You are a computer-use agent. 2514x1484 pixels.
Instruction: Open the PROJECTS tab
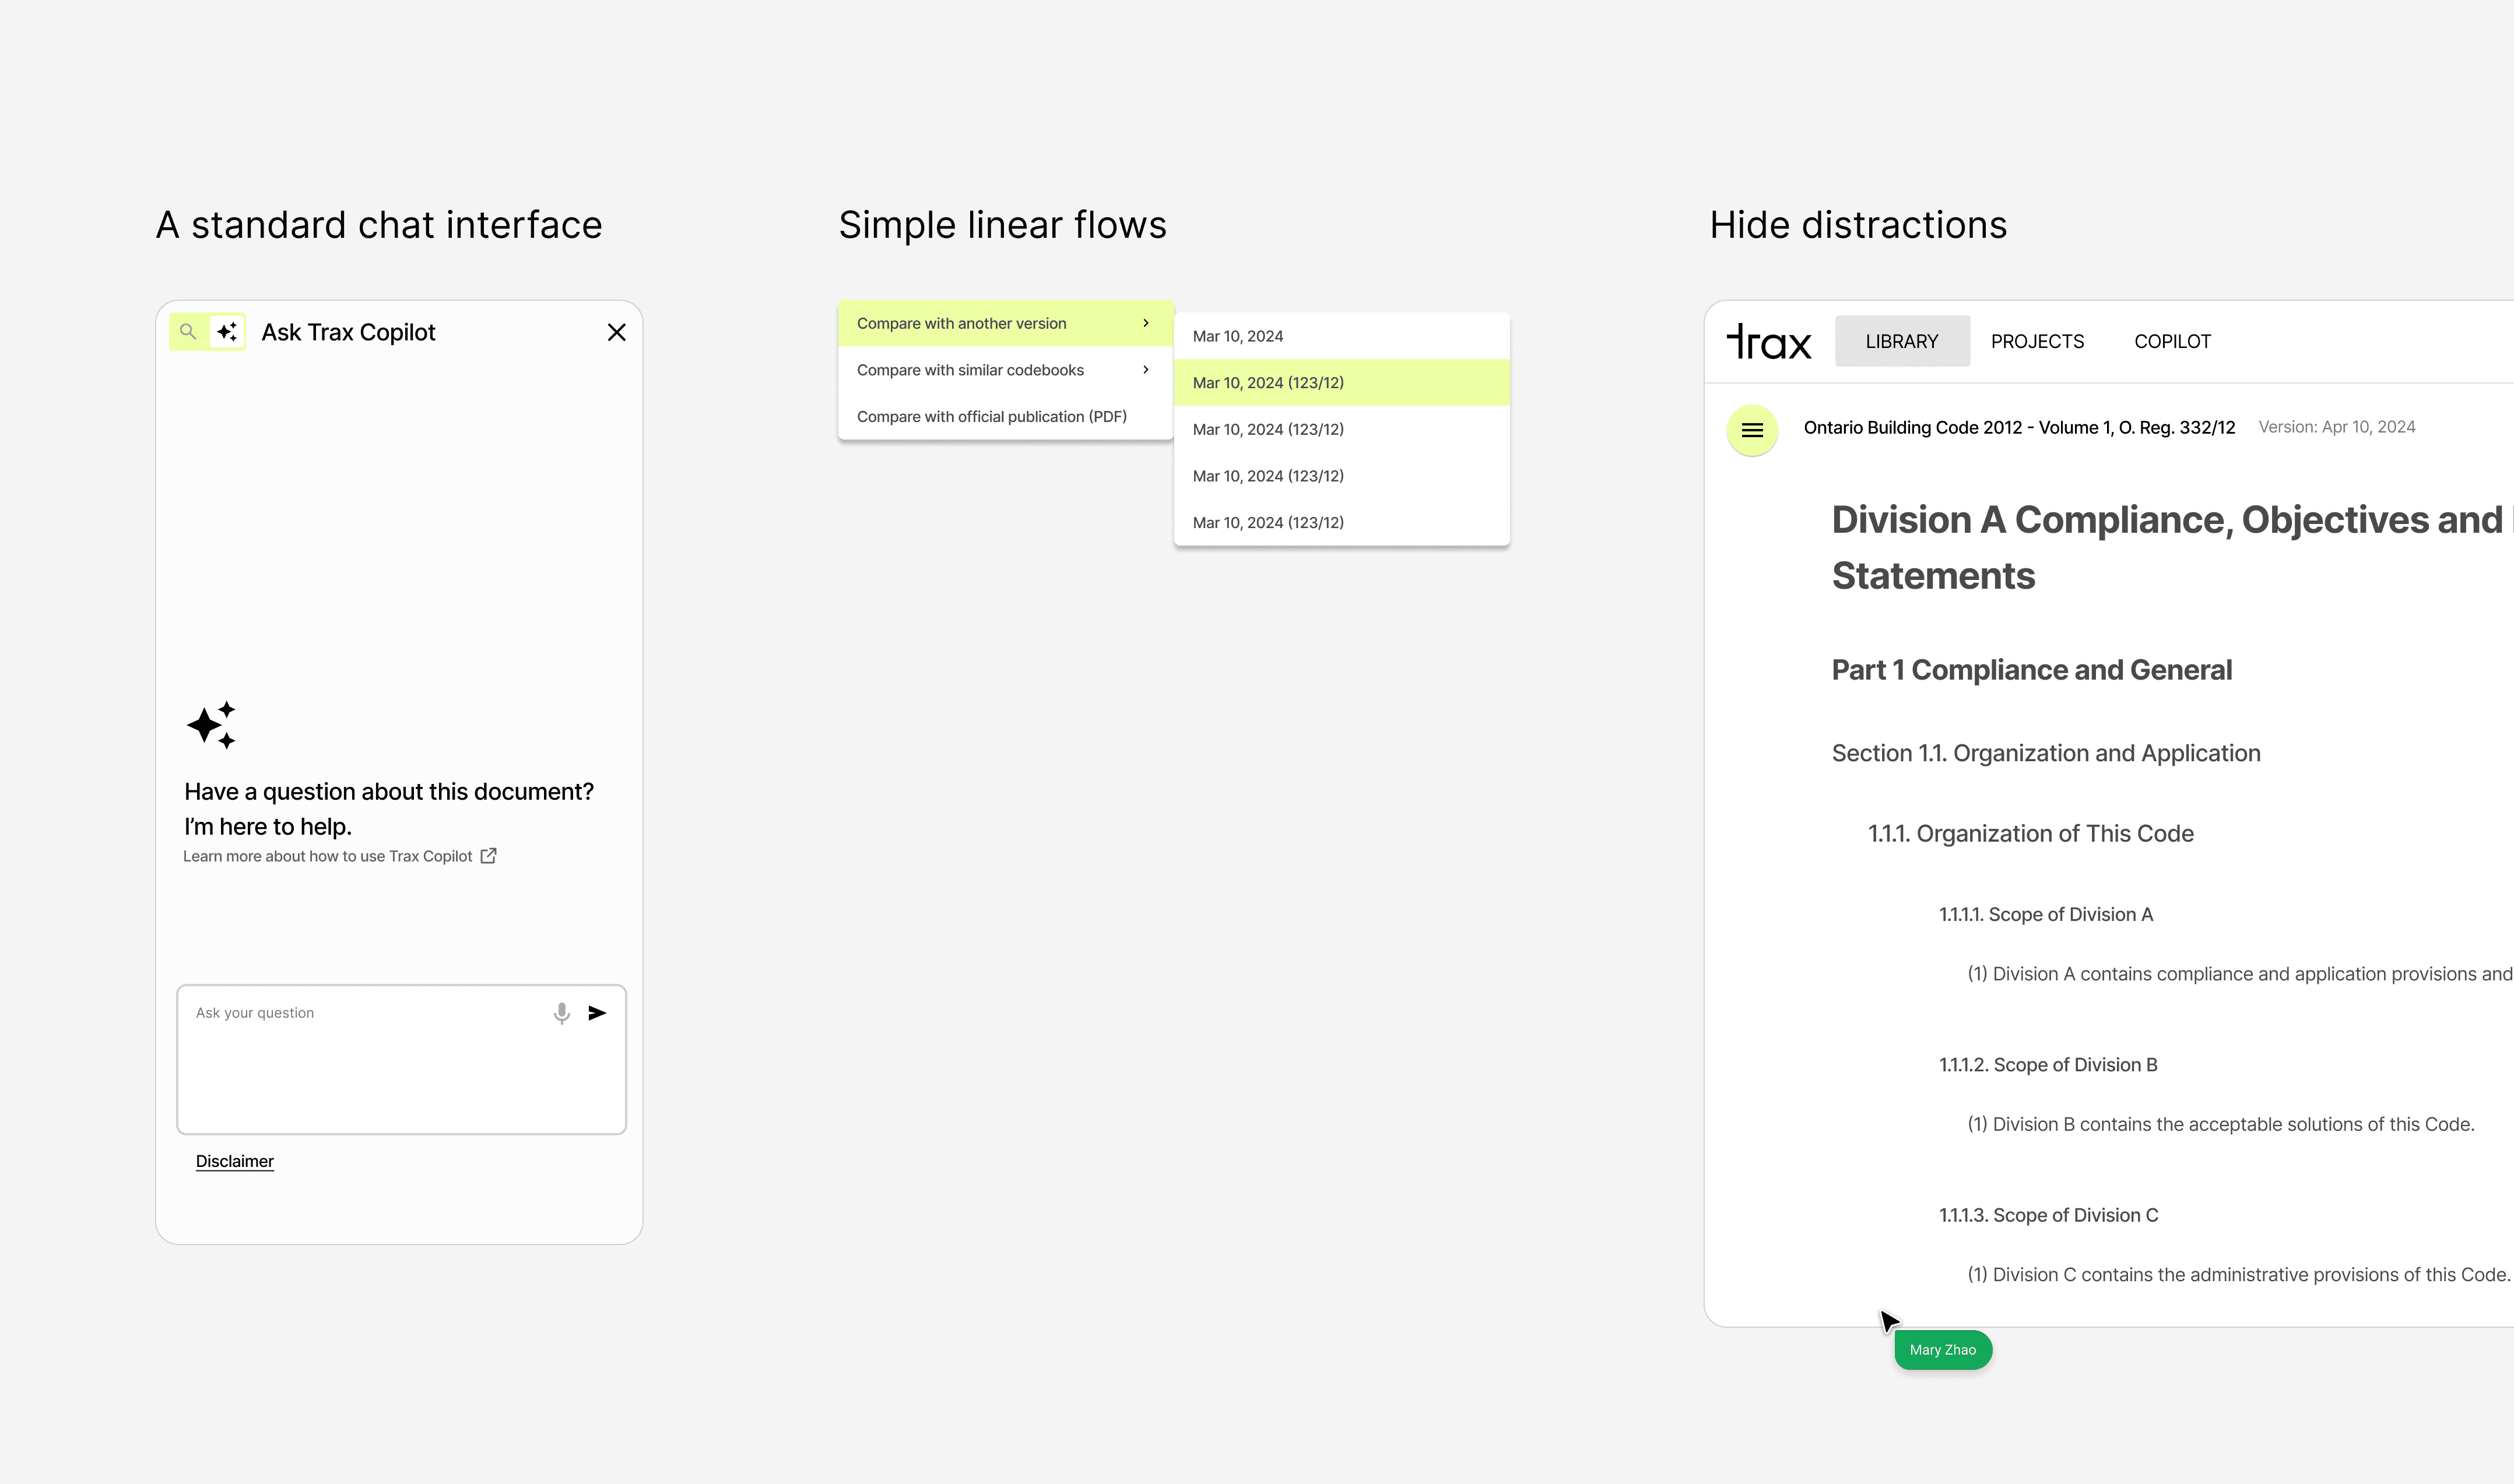pos(2037,342)
